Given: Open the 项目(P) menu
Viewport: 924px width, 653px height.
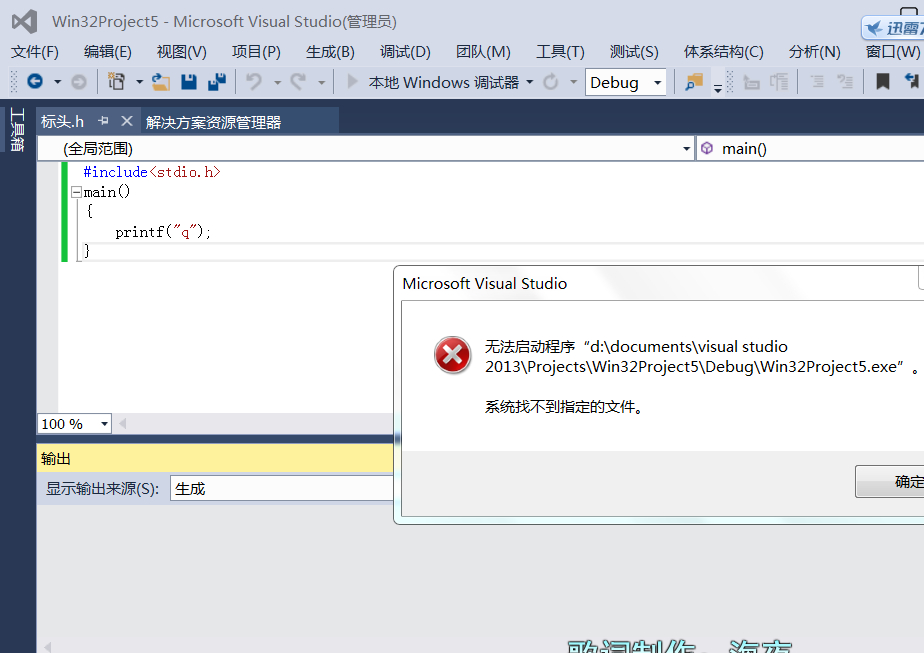Looking at the screenshot, I should point(256,52).
